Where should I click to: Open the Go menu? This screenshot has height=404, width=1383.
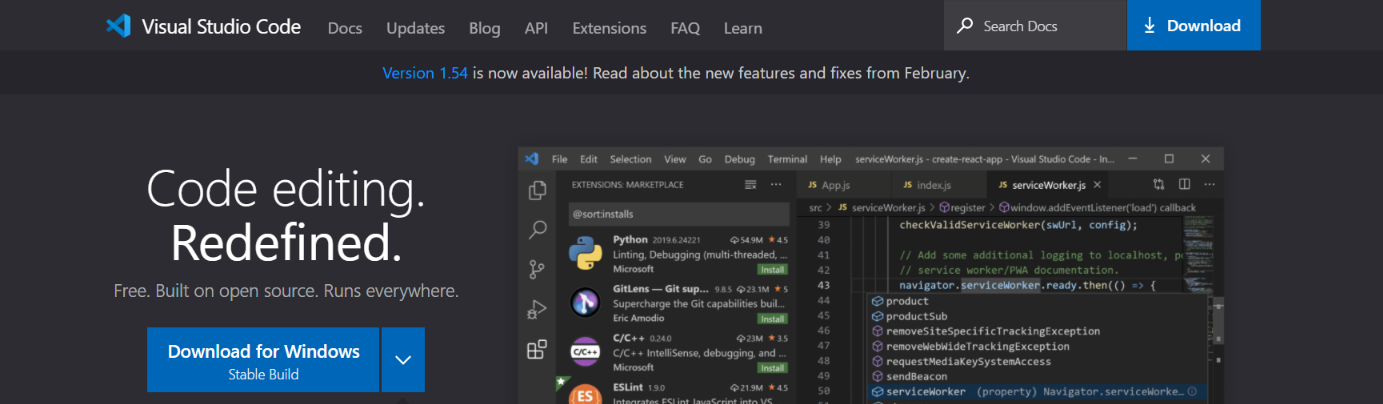705,159
